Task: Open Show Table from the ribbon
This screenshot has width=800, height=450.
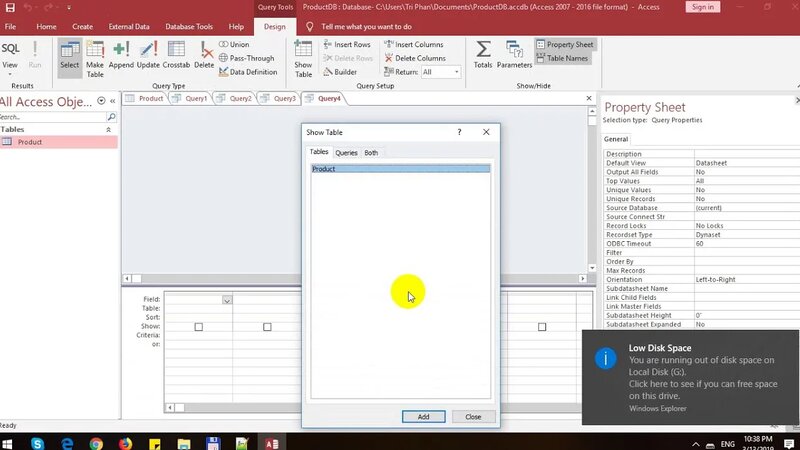Action: [x=303, y=59]
